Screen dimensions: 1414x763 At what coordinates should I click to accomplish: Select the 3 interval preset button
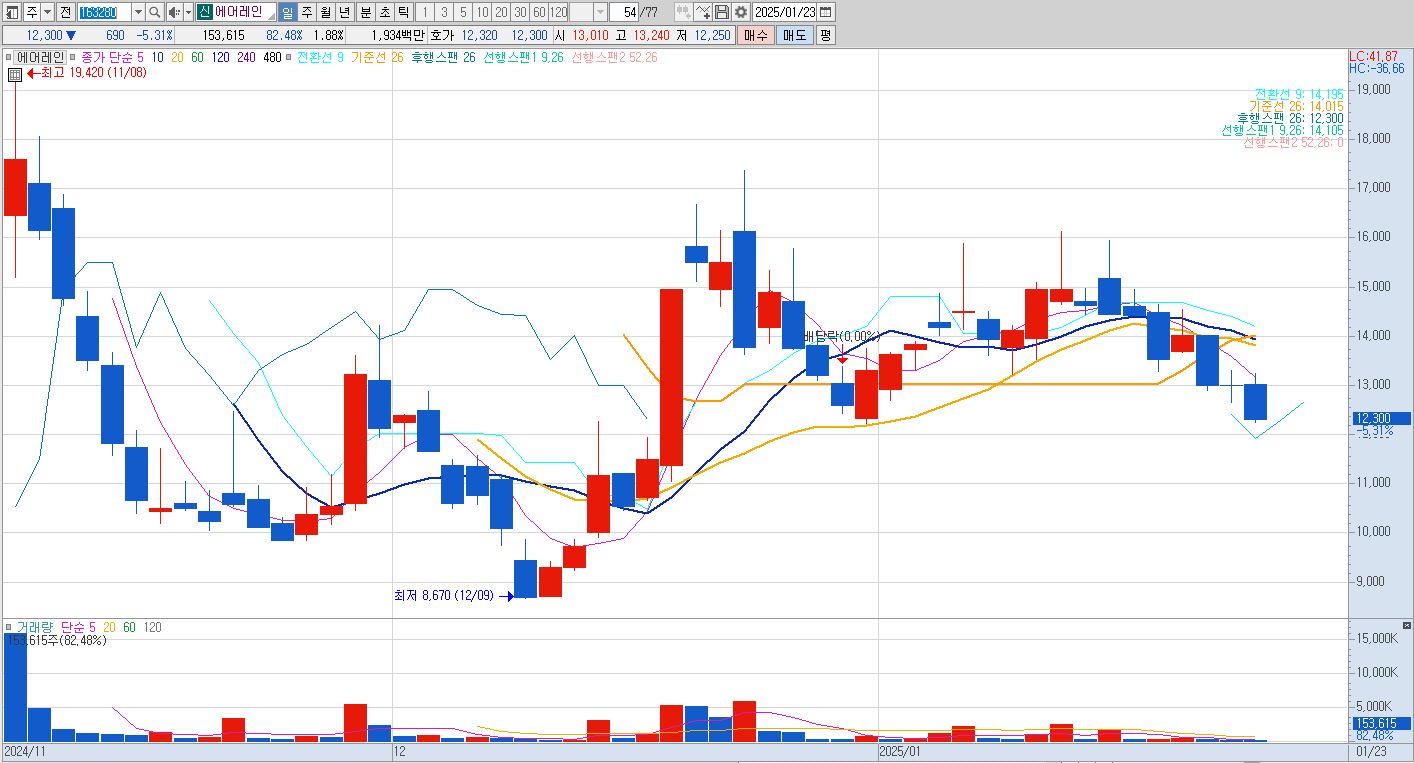click(x=444, y=12)
